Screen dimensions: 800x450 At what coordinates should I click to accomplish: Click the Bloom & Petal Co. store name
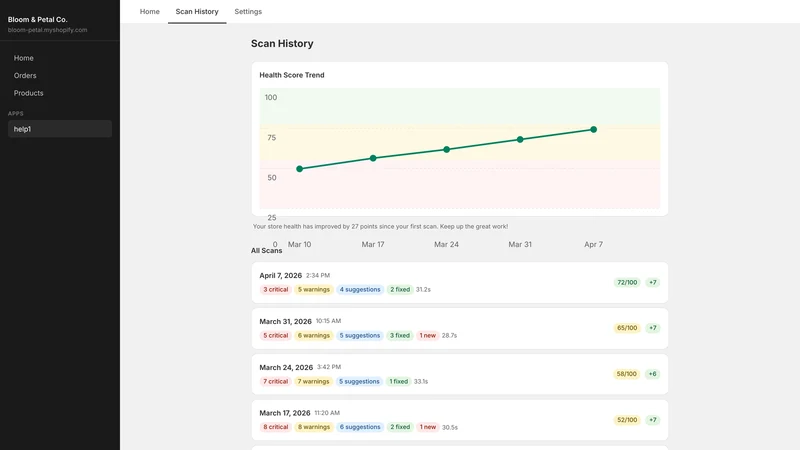click(x=37, y=19)
